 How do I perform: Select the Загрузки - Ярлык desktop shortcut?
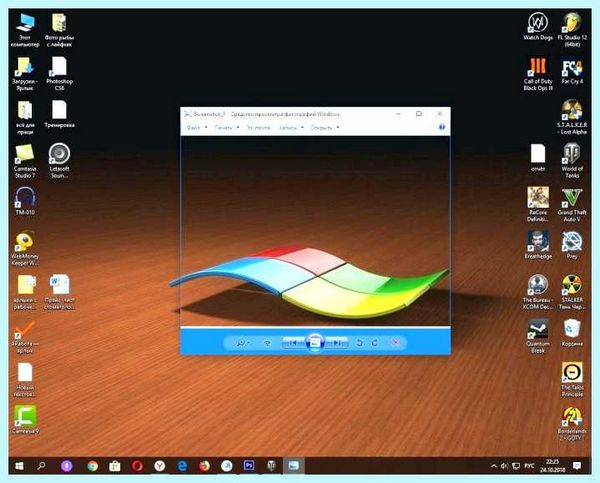[x=25, y=74]
